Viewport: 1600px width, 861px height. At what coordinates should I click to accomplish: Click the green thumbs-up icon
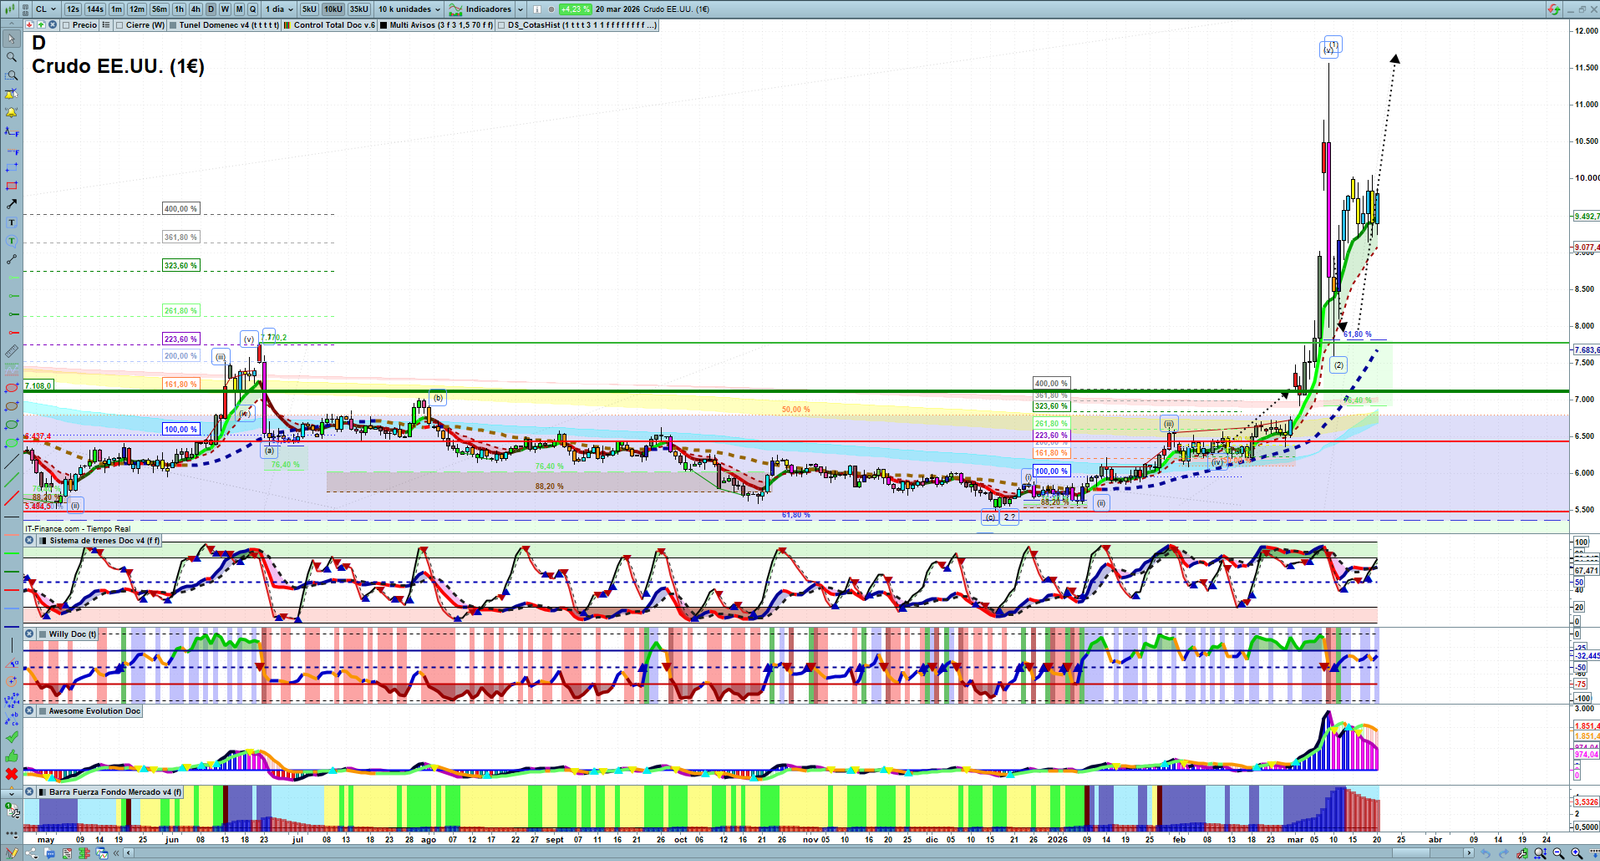[x=11, y=756]
